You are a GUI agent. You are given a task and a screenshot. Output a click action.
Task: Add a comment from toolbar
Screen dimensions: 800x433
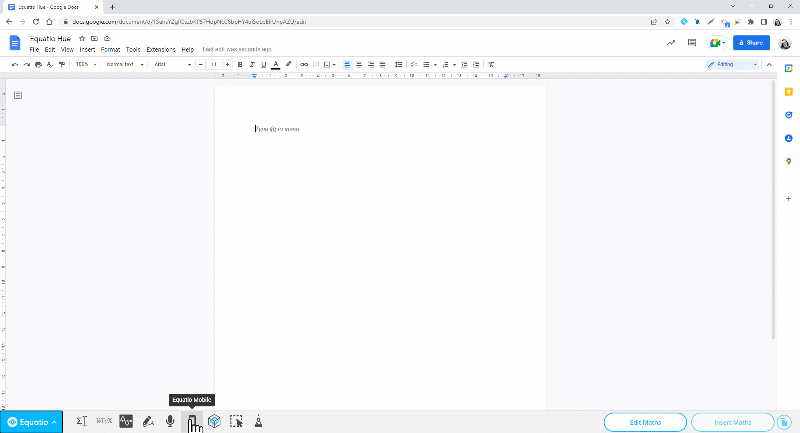click(316, 64)
